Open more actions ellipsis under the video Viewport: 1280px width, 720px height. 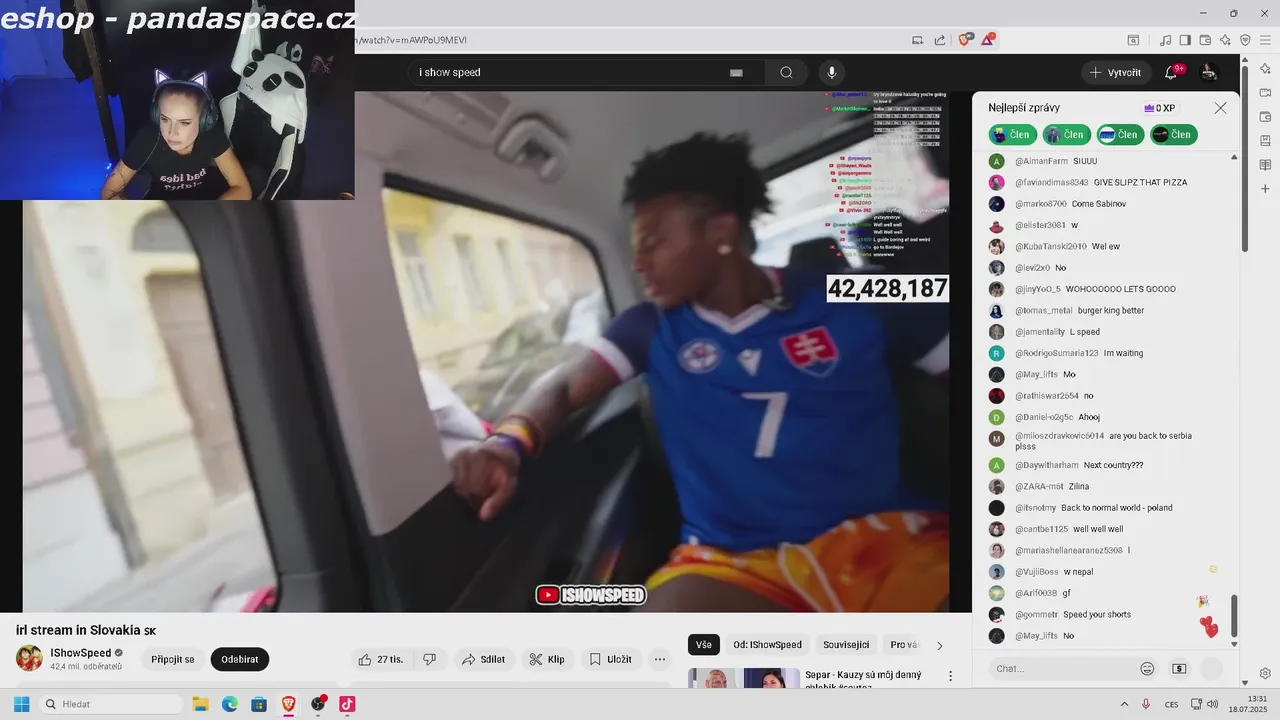tap(659, 659)
